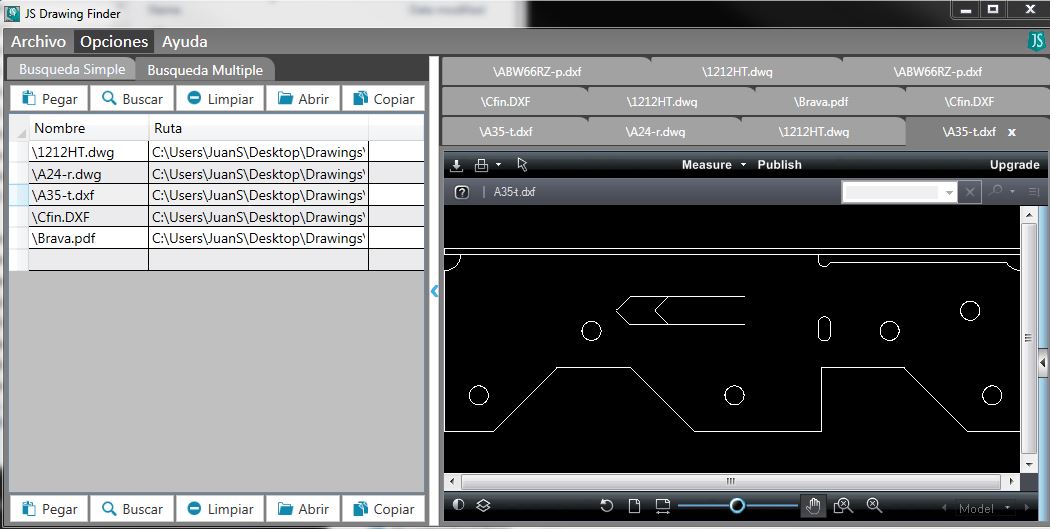1050x529 pixels.
Task: Open the layers icon in the viewer
Action: pyautogui.click(x=483, y=506)
